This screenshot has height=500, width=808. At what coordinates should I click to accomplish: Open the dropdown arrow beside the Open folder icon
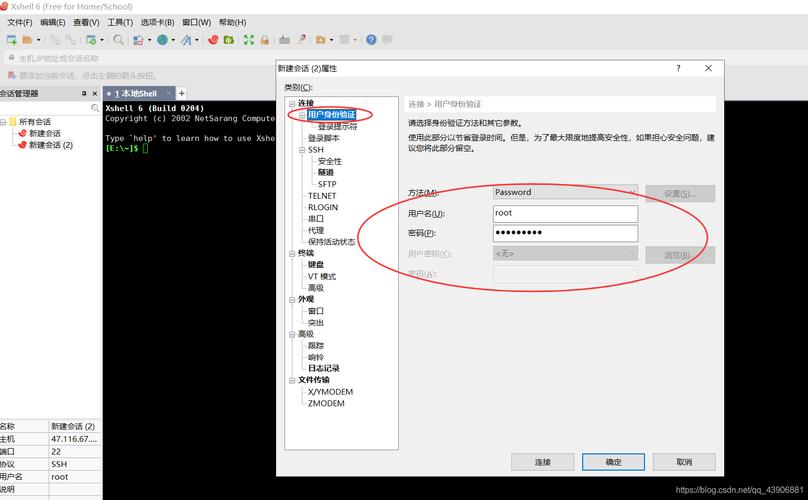coord(39,40)
